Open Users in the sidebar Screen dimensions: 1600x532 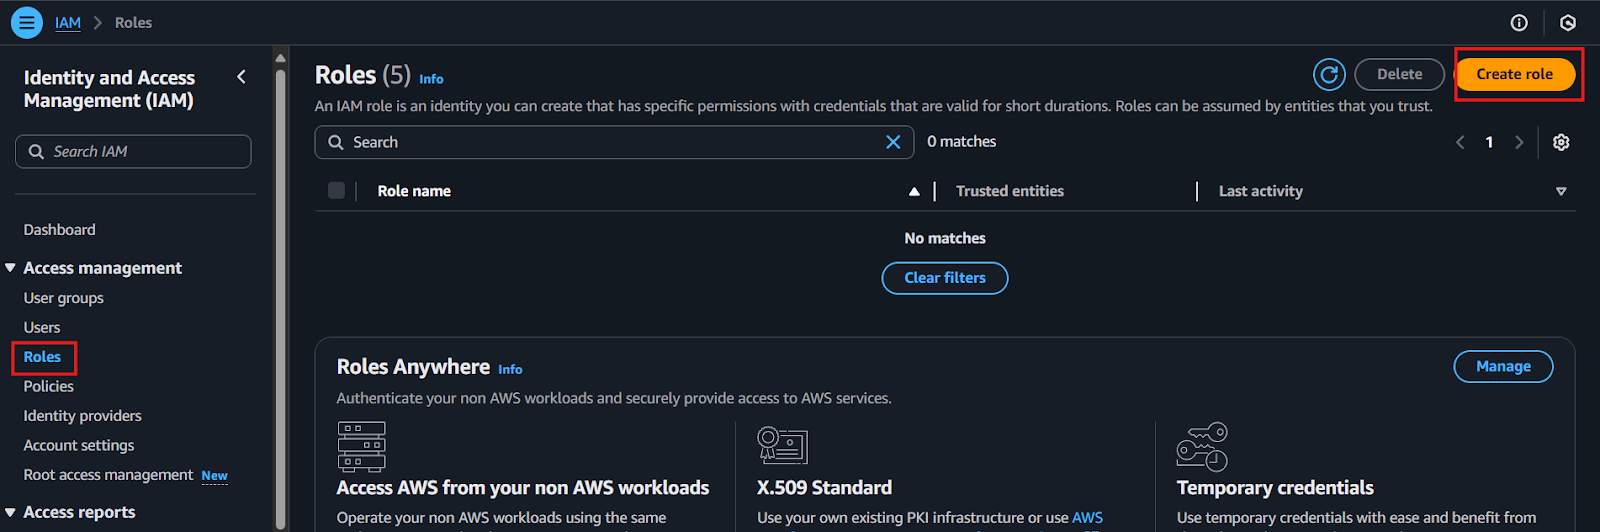point(42,327)
